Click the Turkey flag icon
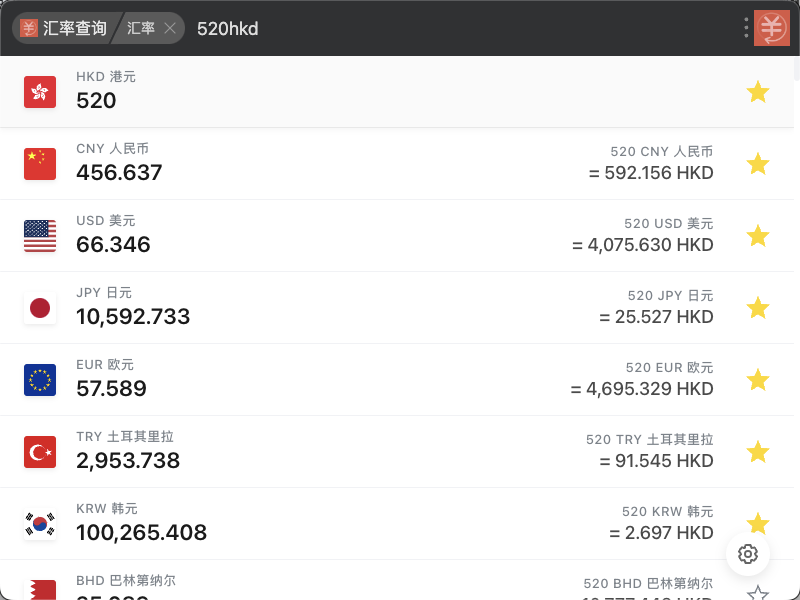This screenshot has width=800, height=600. [x=40, y=452]
